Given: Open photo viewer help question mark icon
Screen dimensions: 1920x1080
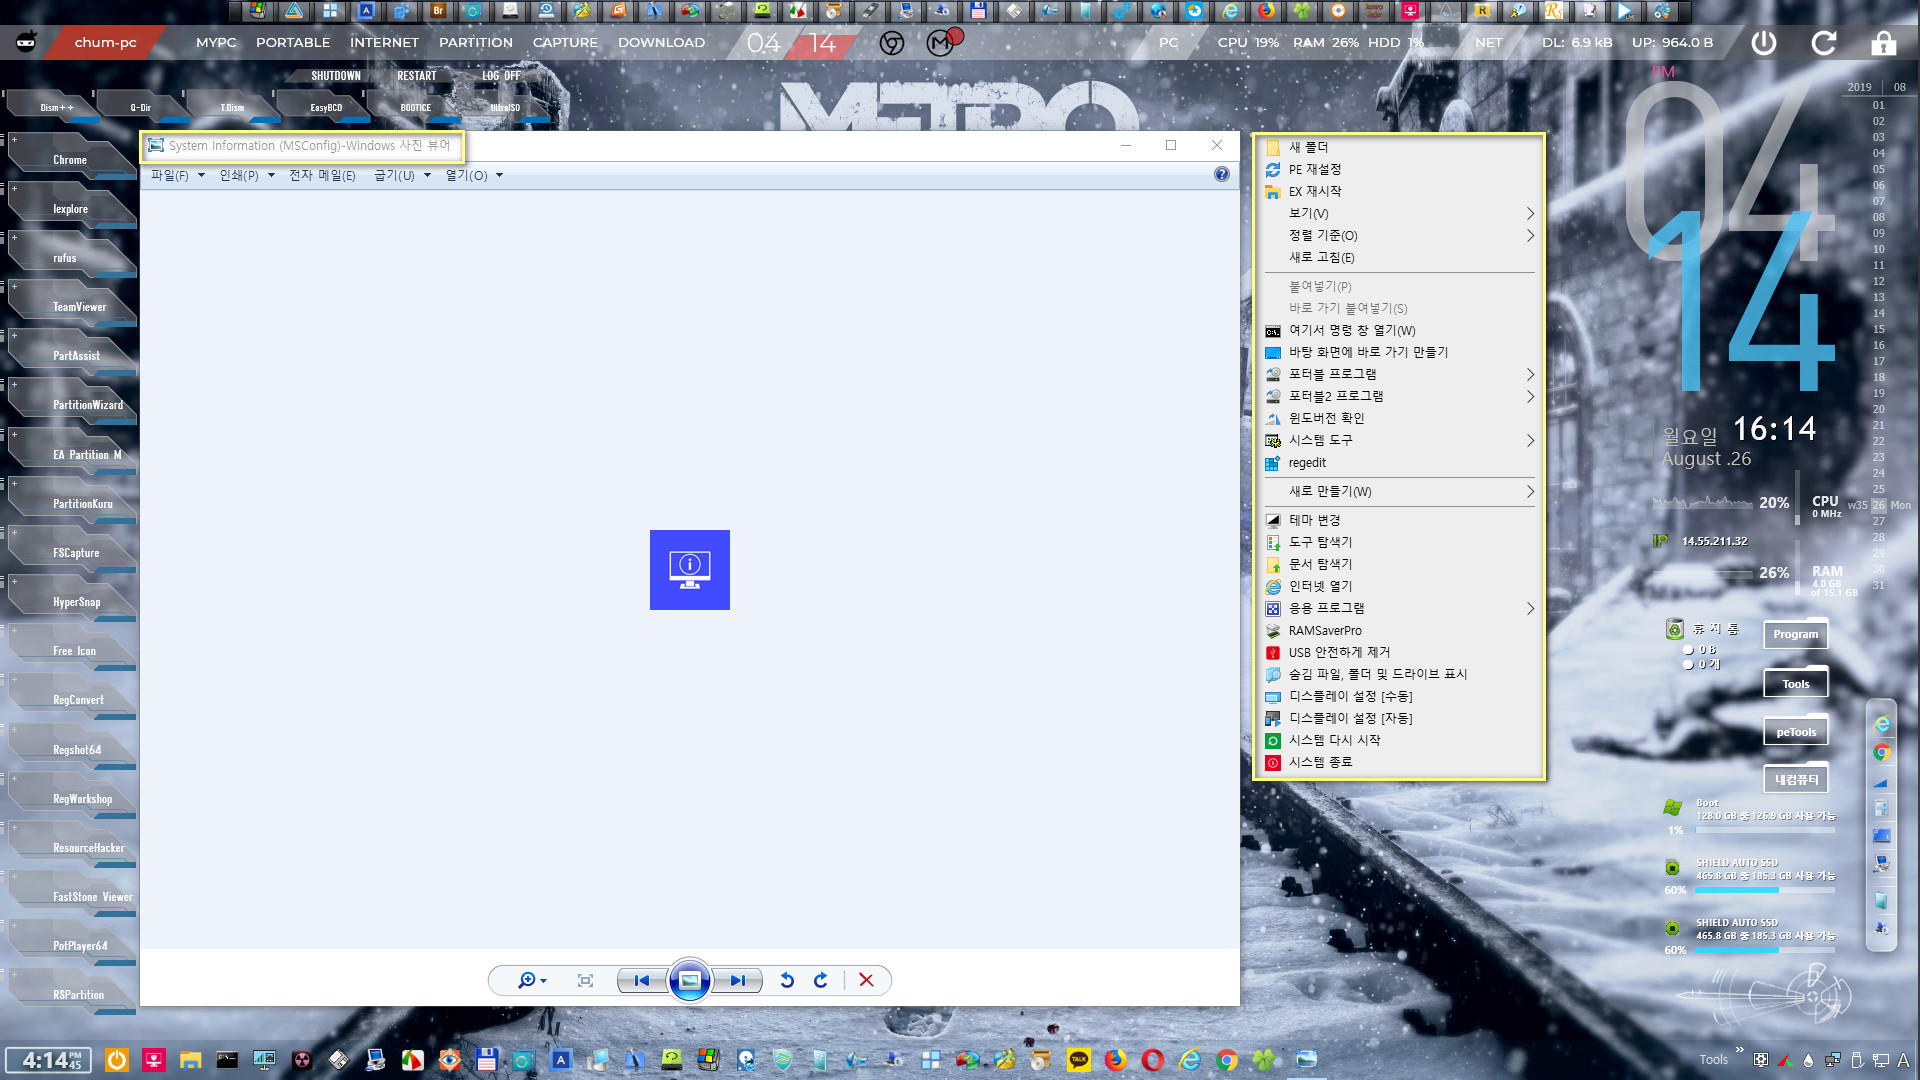Looking at the screenshot, I should click(1221, 174).
